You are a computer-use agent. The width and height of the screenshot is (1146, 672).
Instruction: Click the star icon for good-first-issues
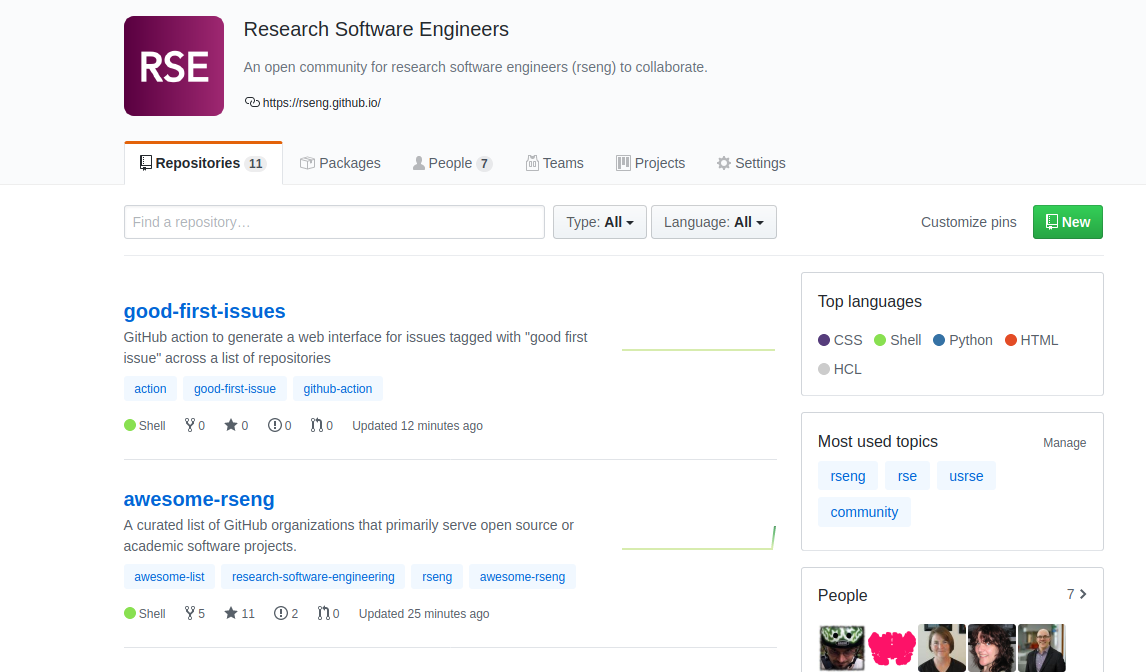(231, 425)
